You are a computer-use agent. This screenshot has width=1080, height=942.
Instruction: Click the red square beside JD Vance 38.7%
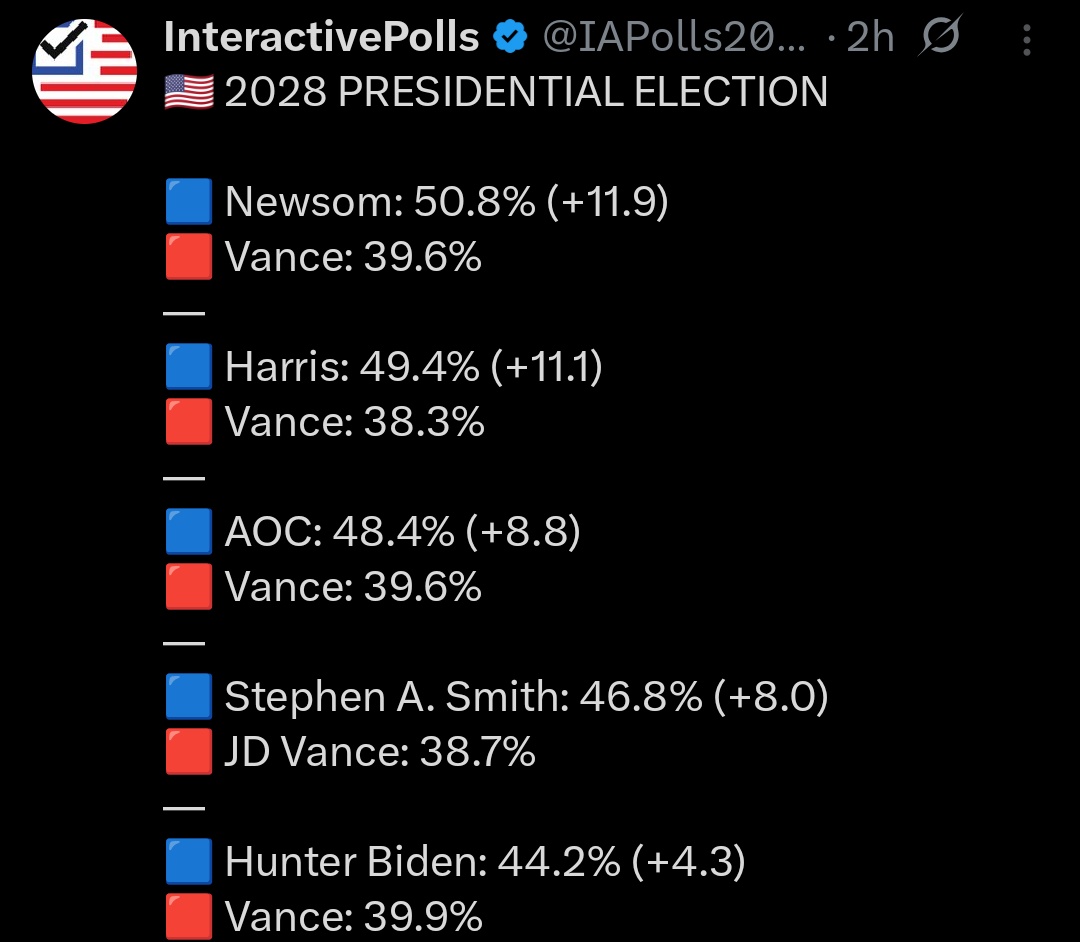(x=189, y=751)
